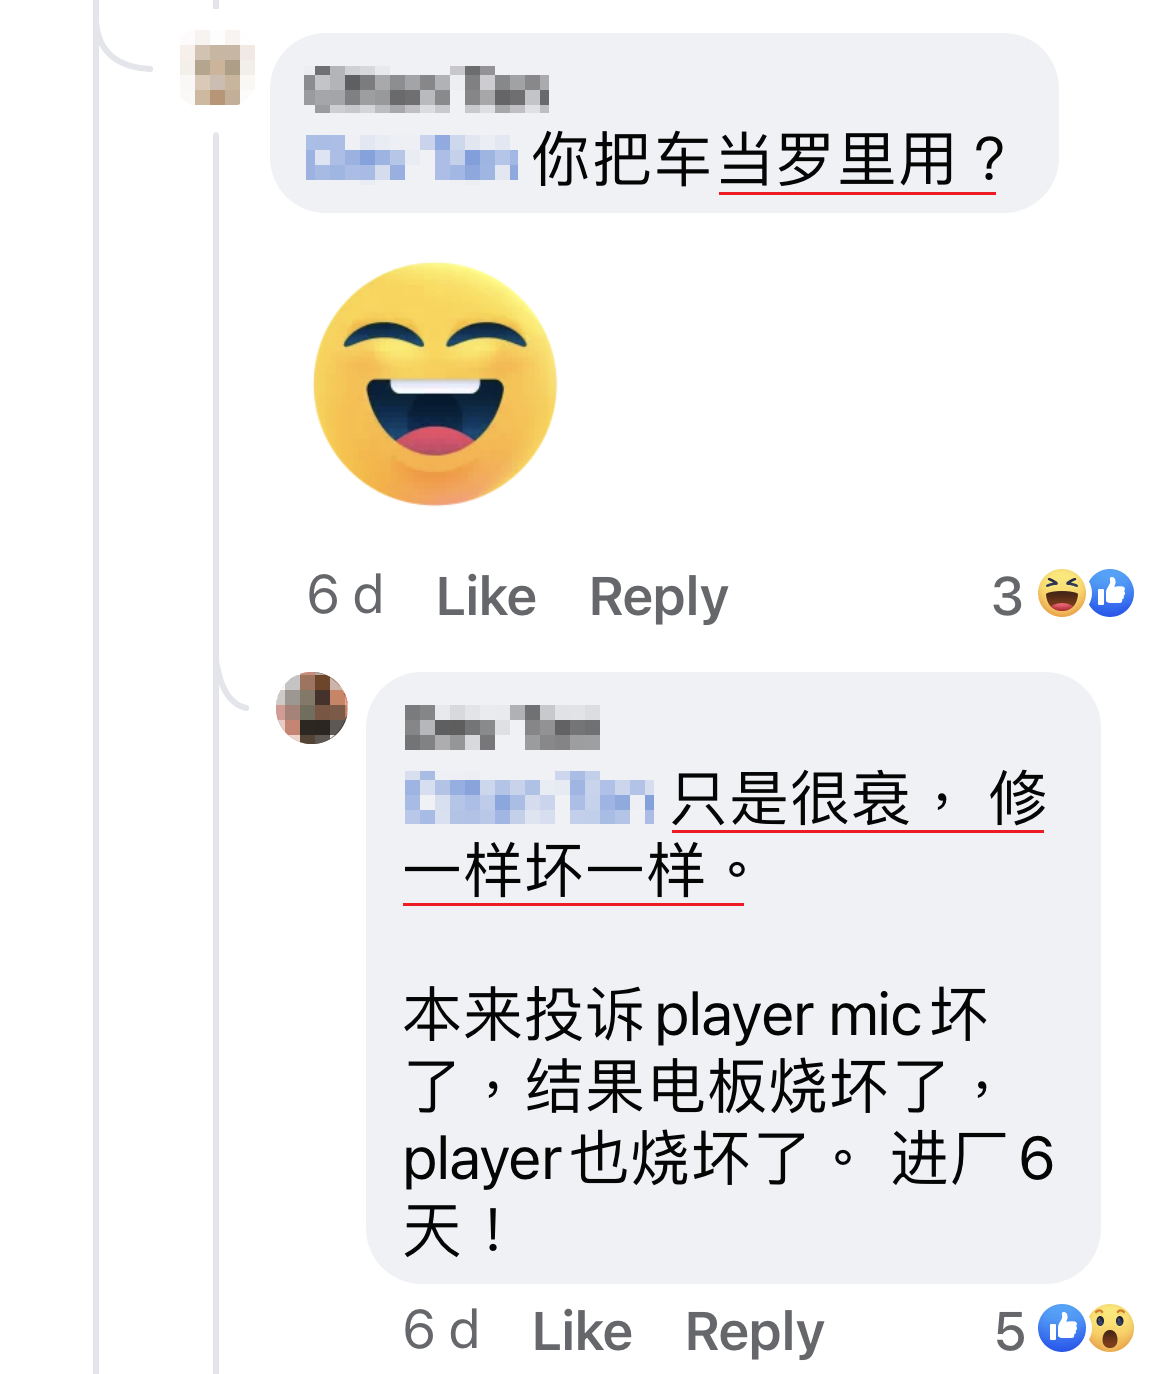
Task: Open the 6 d timestamp under the laughing sticker
Action: 345,596
